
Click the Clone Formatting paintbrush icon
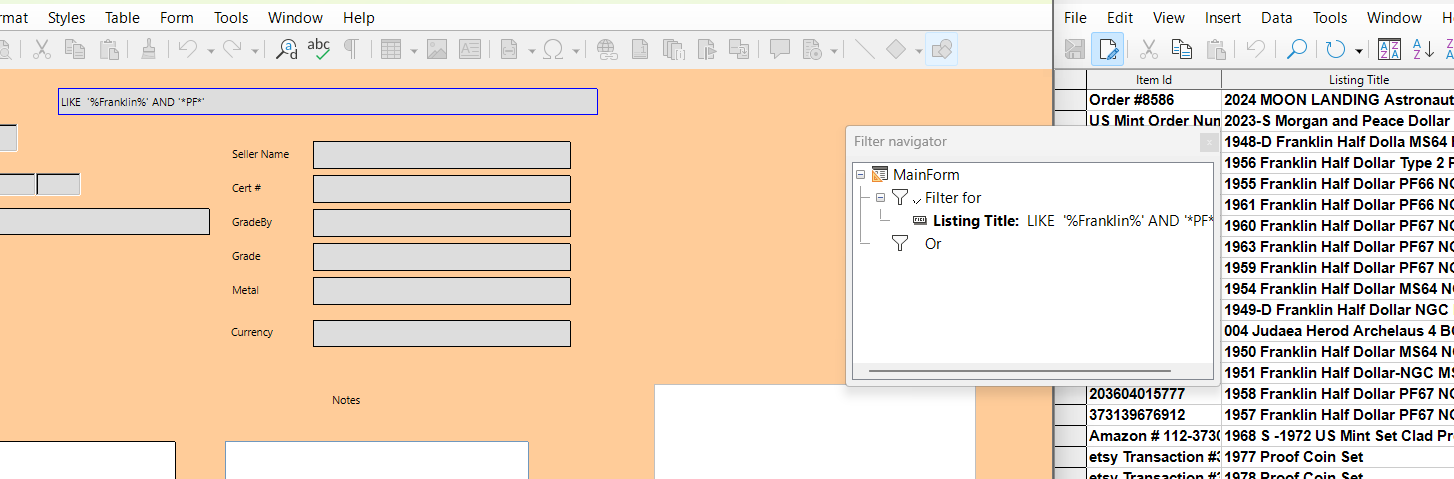(148, 49)
